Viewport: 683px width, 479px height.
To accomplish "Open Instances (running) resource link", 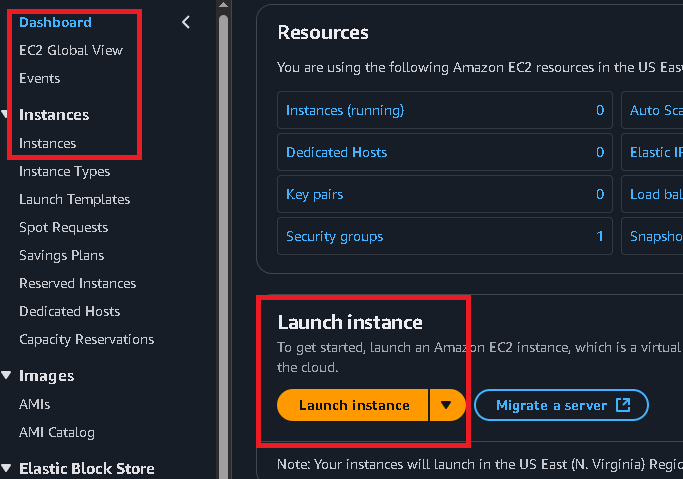I will click(x=345, y=110).
